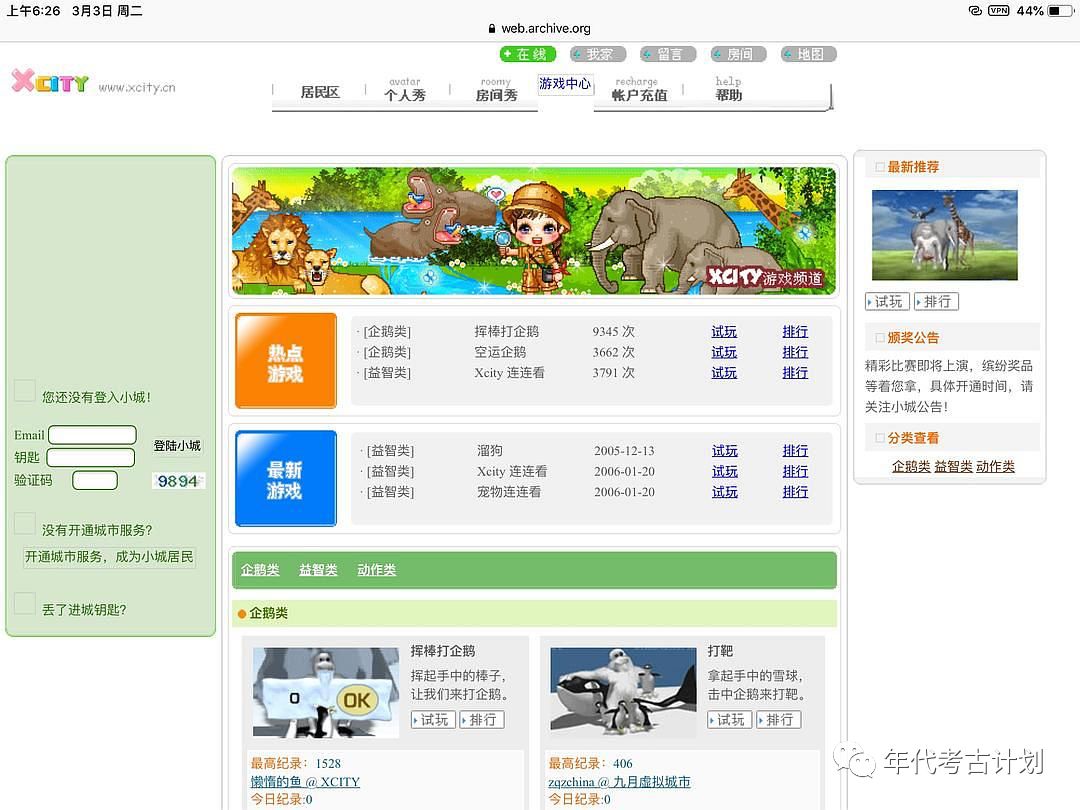The image size is (1080, 810).
Task: Open the 房间 room pill button
Action: pyautogui.click(x=738, y=54)
